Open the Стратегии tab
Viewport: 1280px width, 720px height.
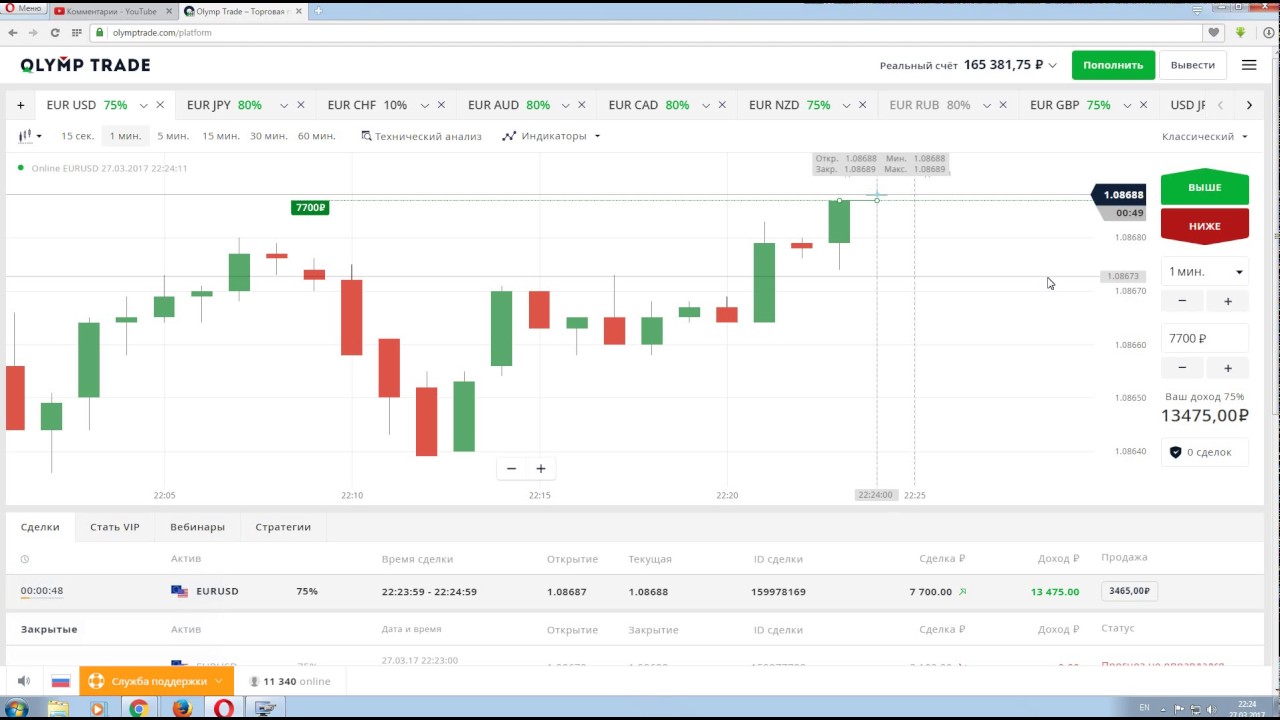coord(283,527)
